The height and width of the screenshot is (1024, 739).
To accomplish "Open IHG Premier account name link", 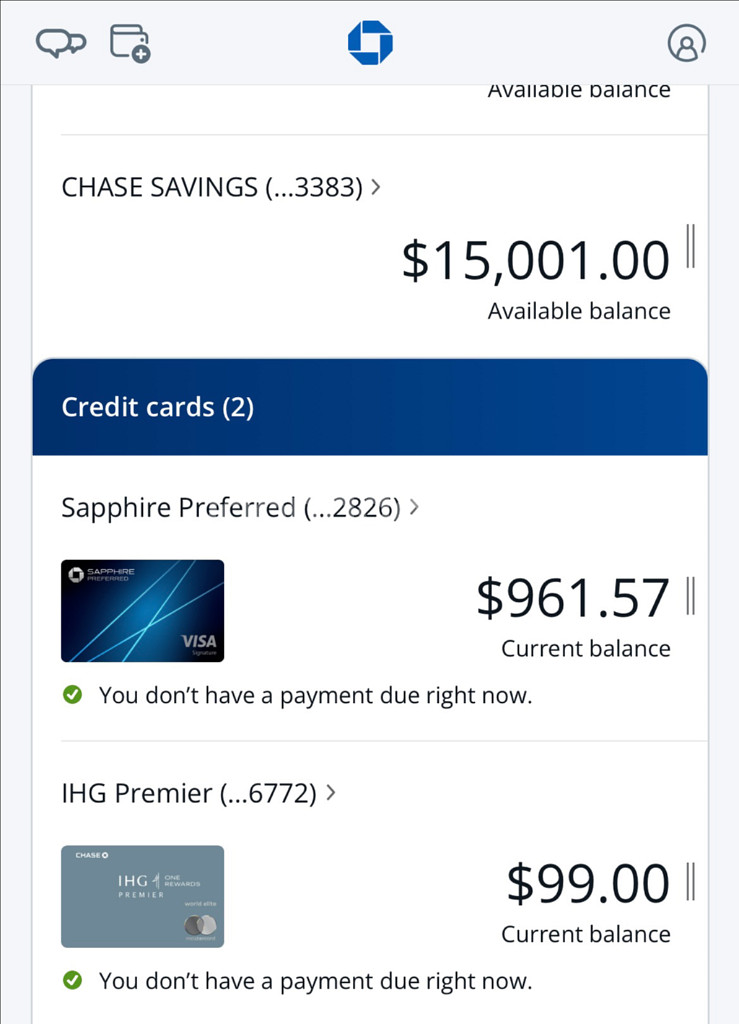I will tap(189, 793).
